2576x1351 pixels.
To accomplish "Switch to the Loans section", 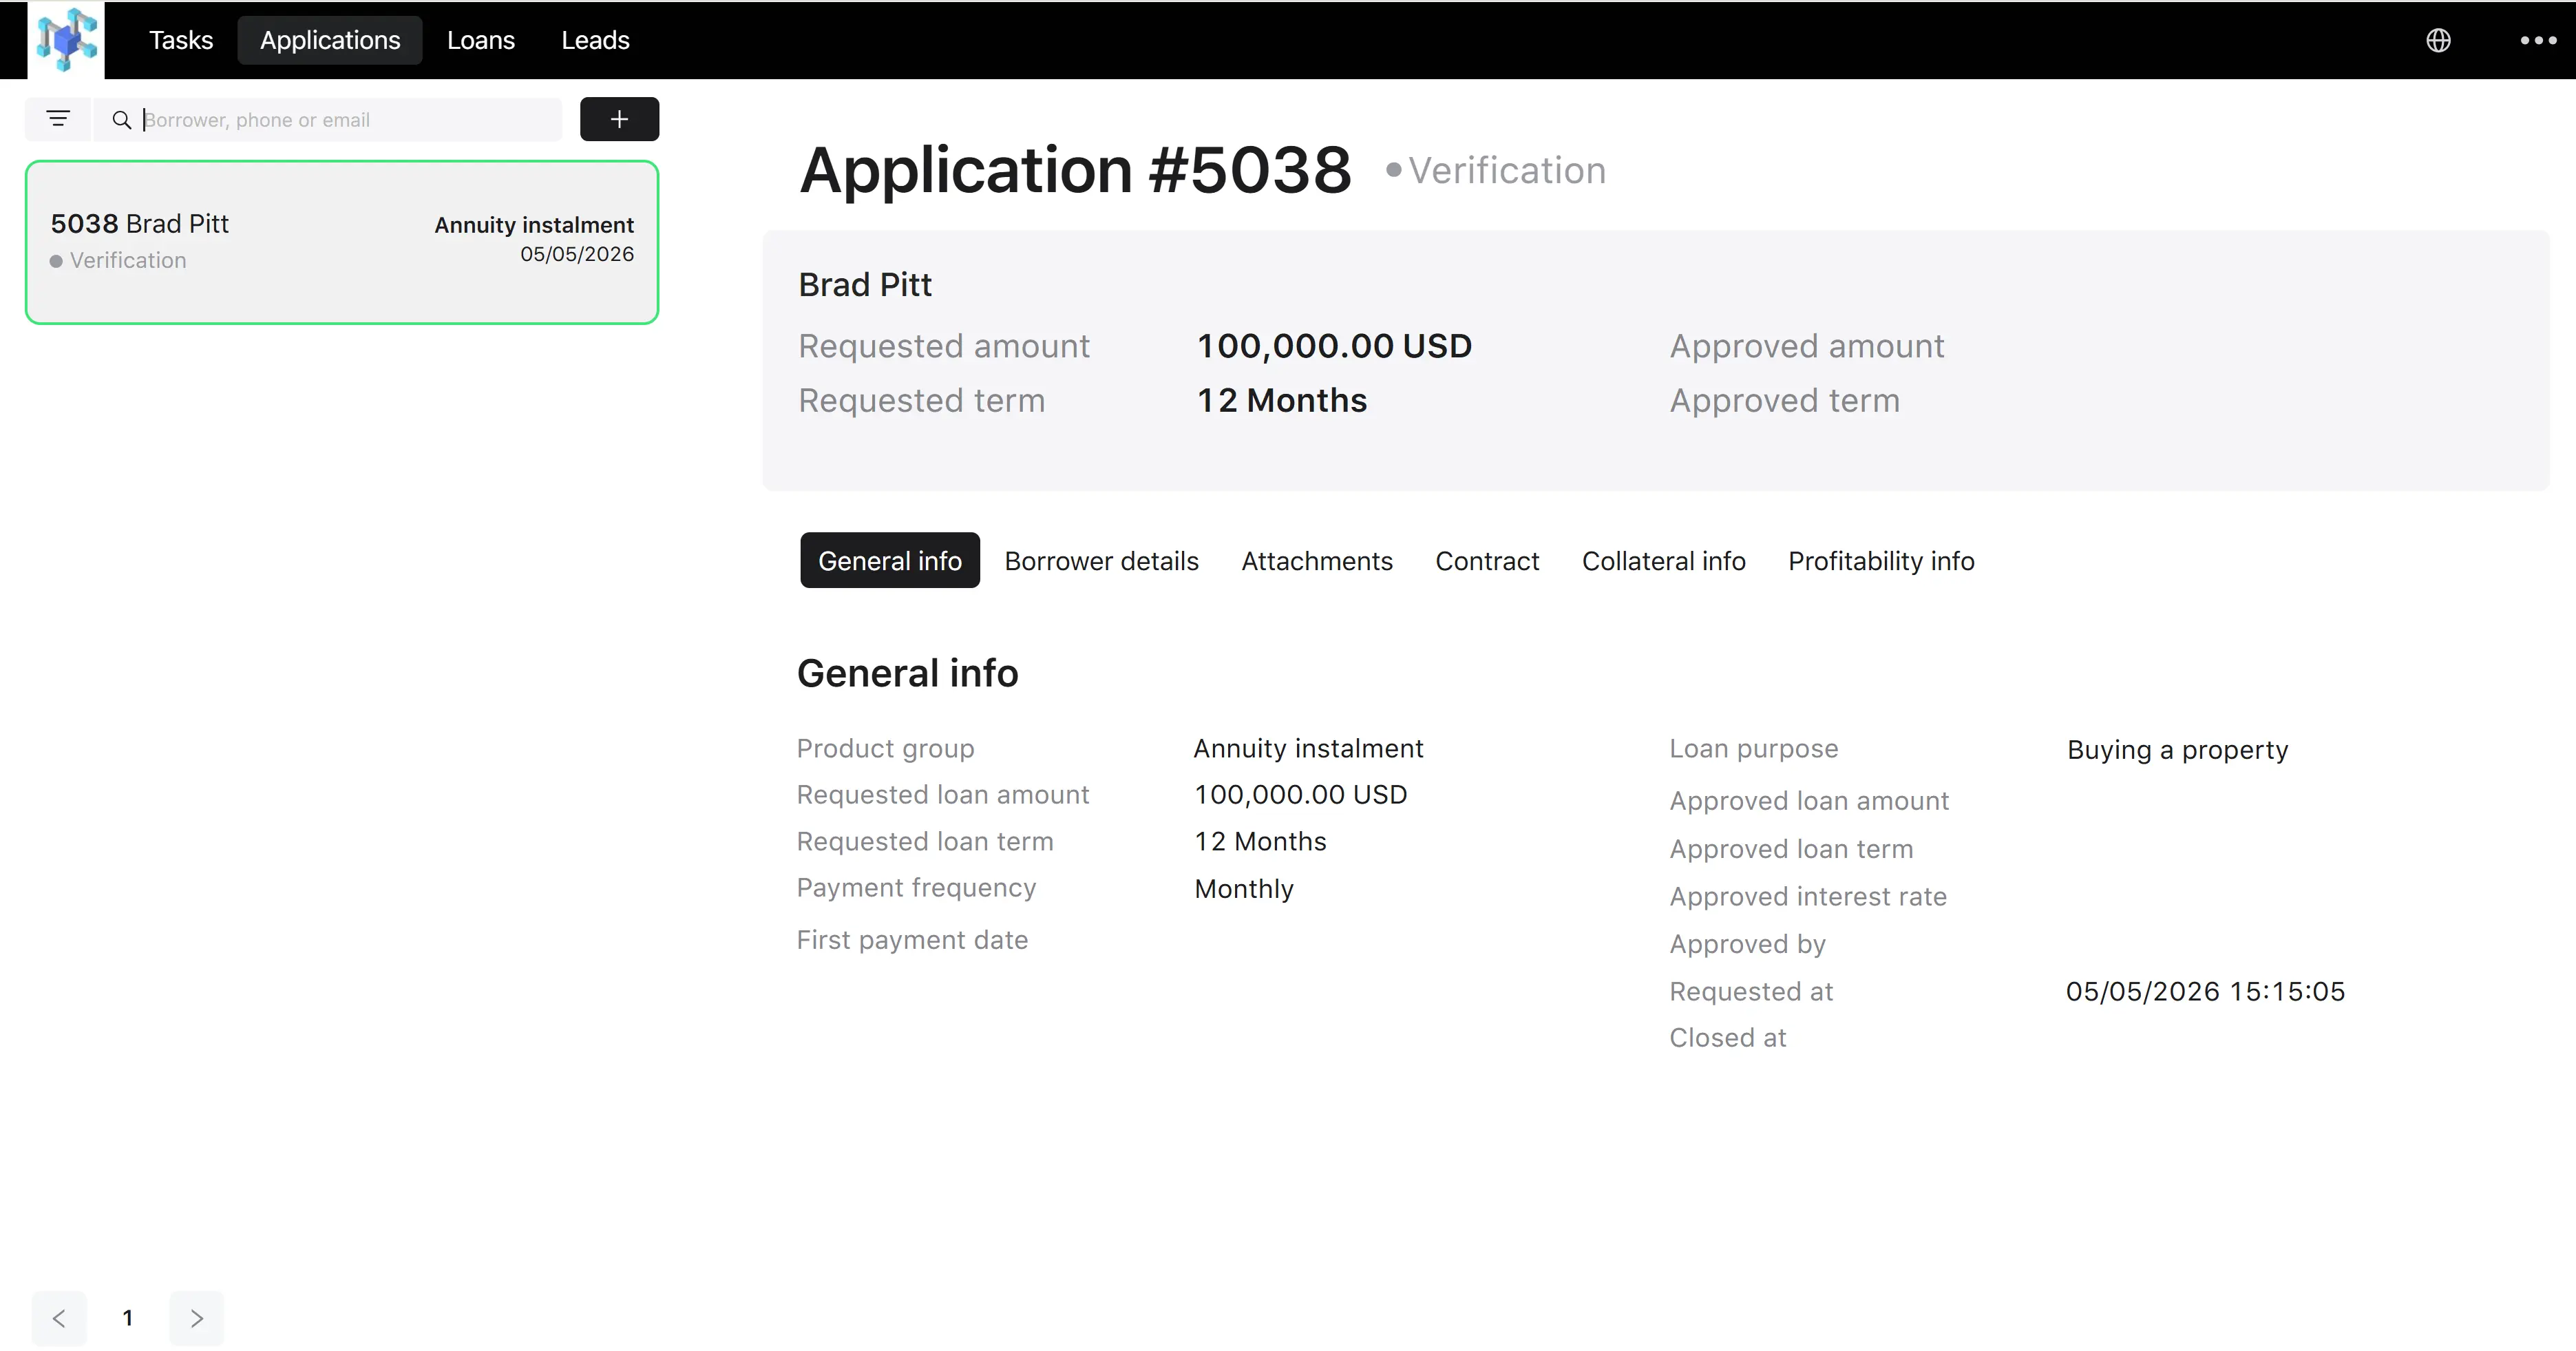I will click(x=481, y=40).
